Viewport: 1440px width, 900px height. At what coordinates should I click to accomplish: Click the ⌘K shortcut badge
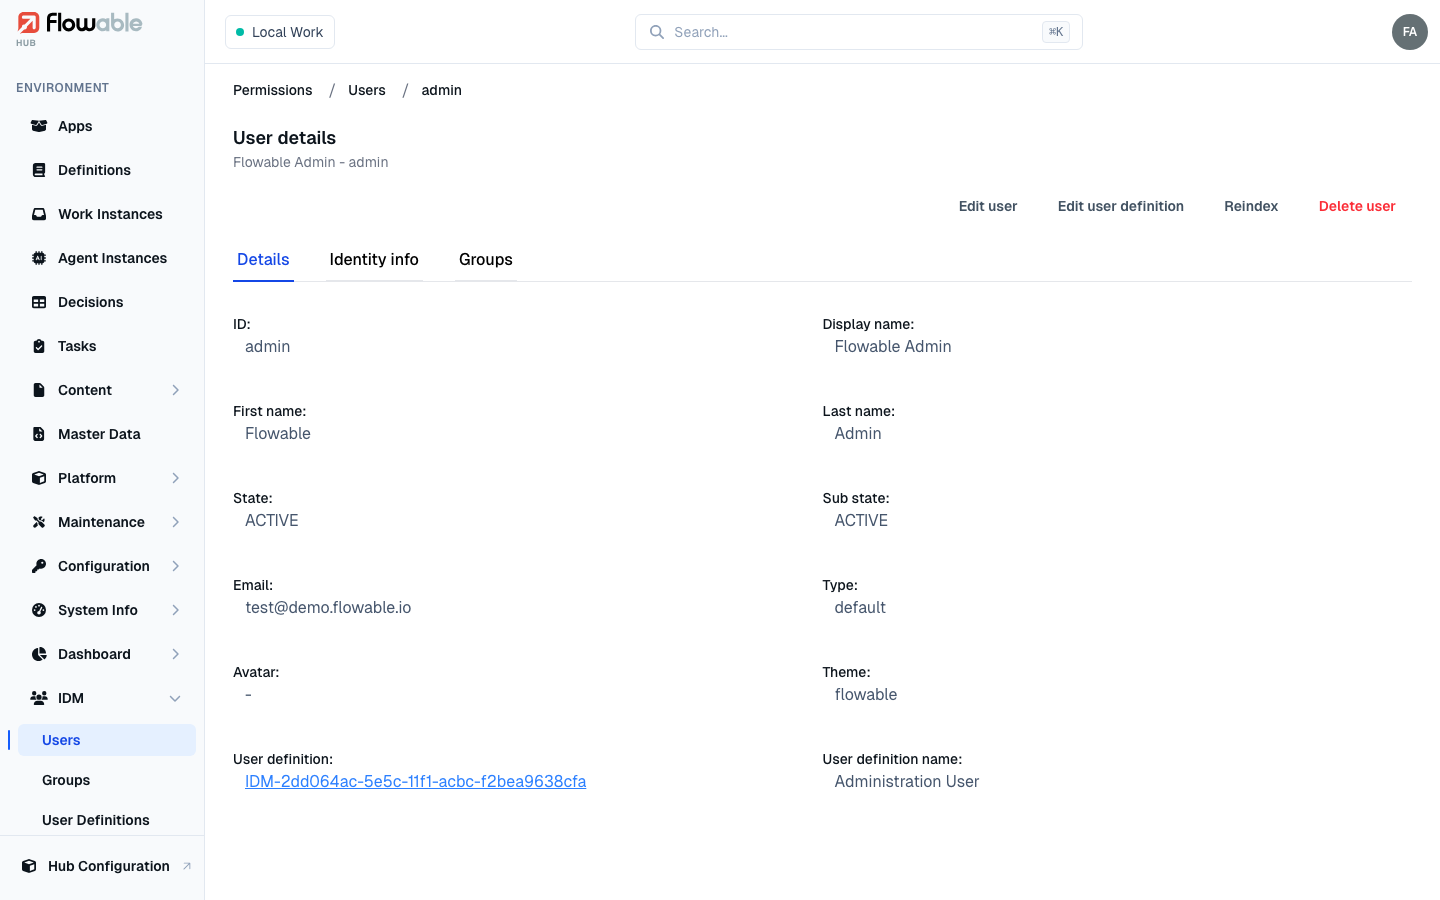coord(1056,32)
